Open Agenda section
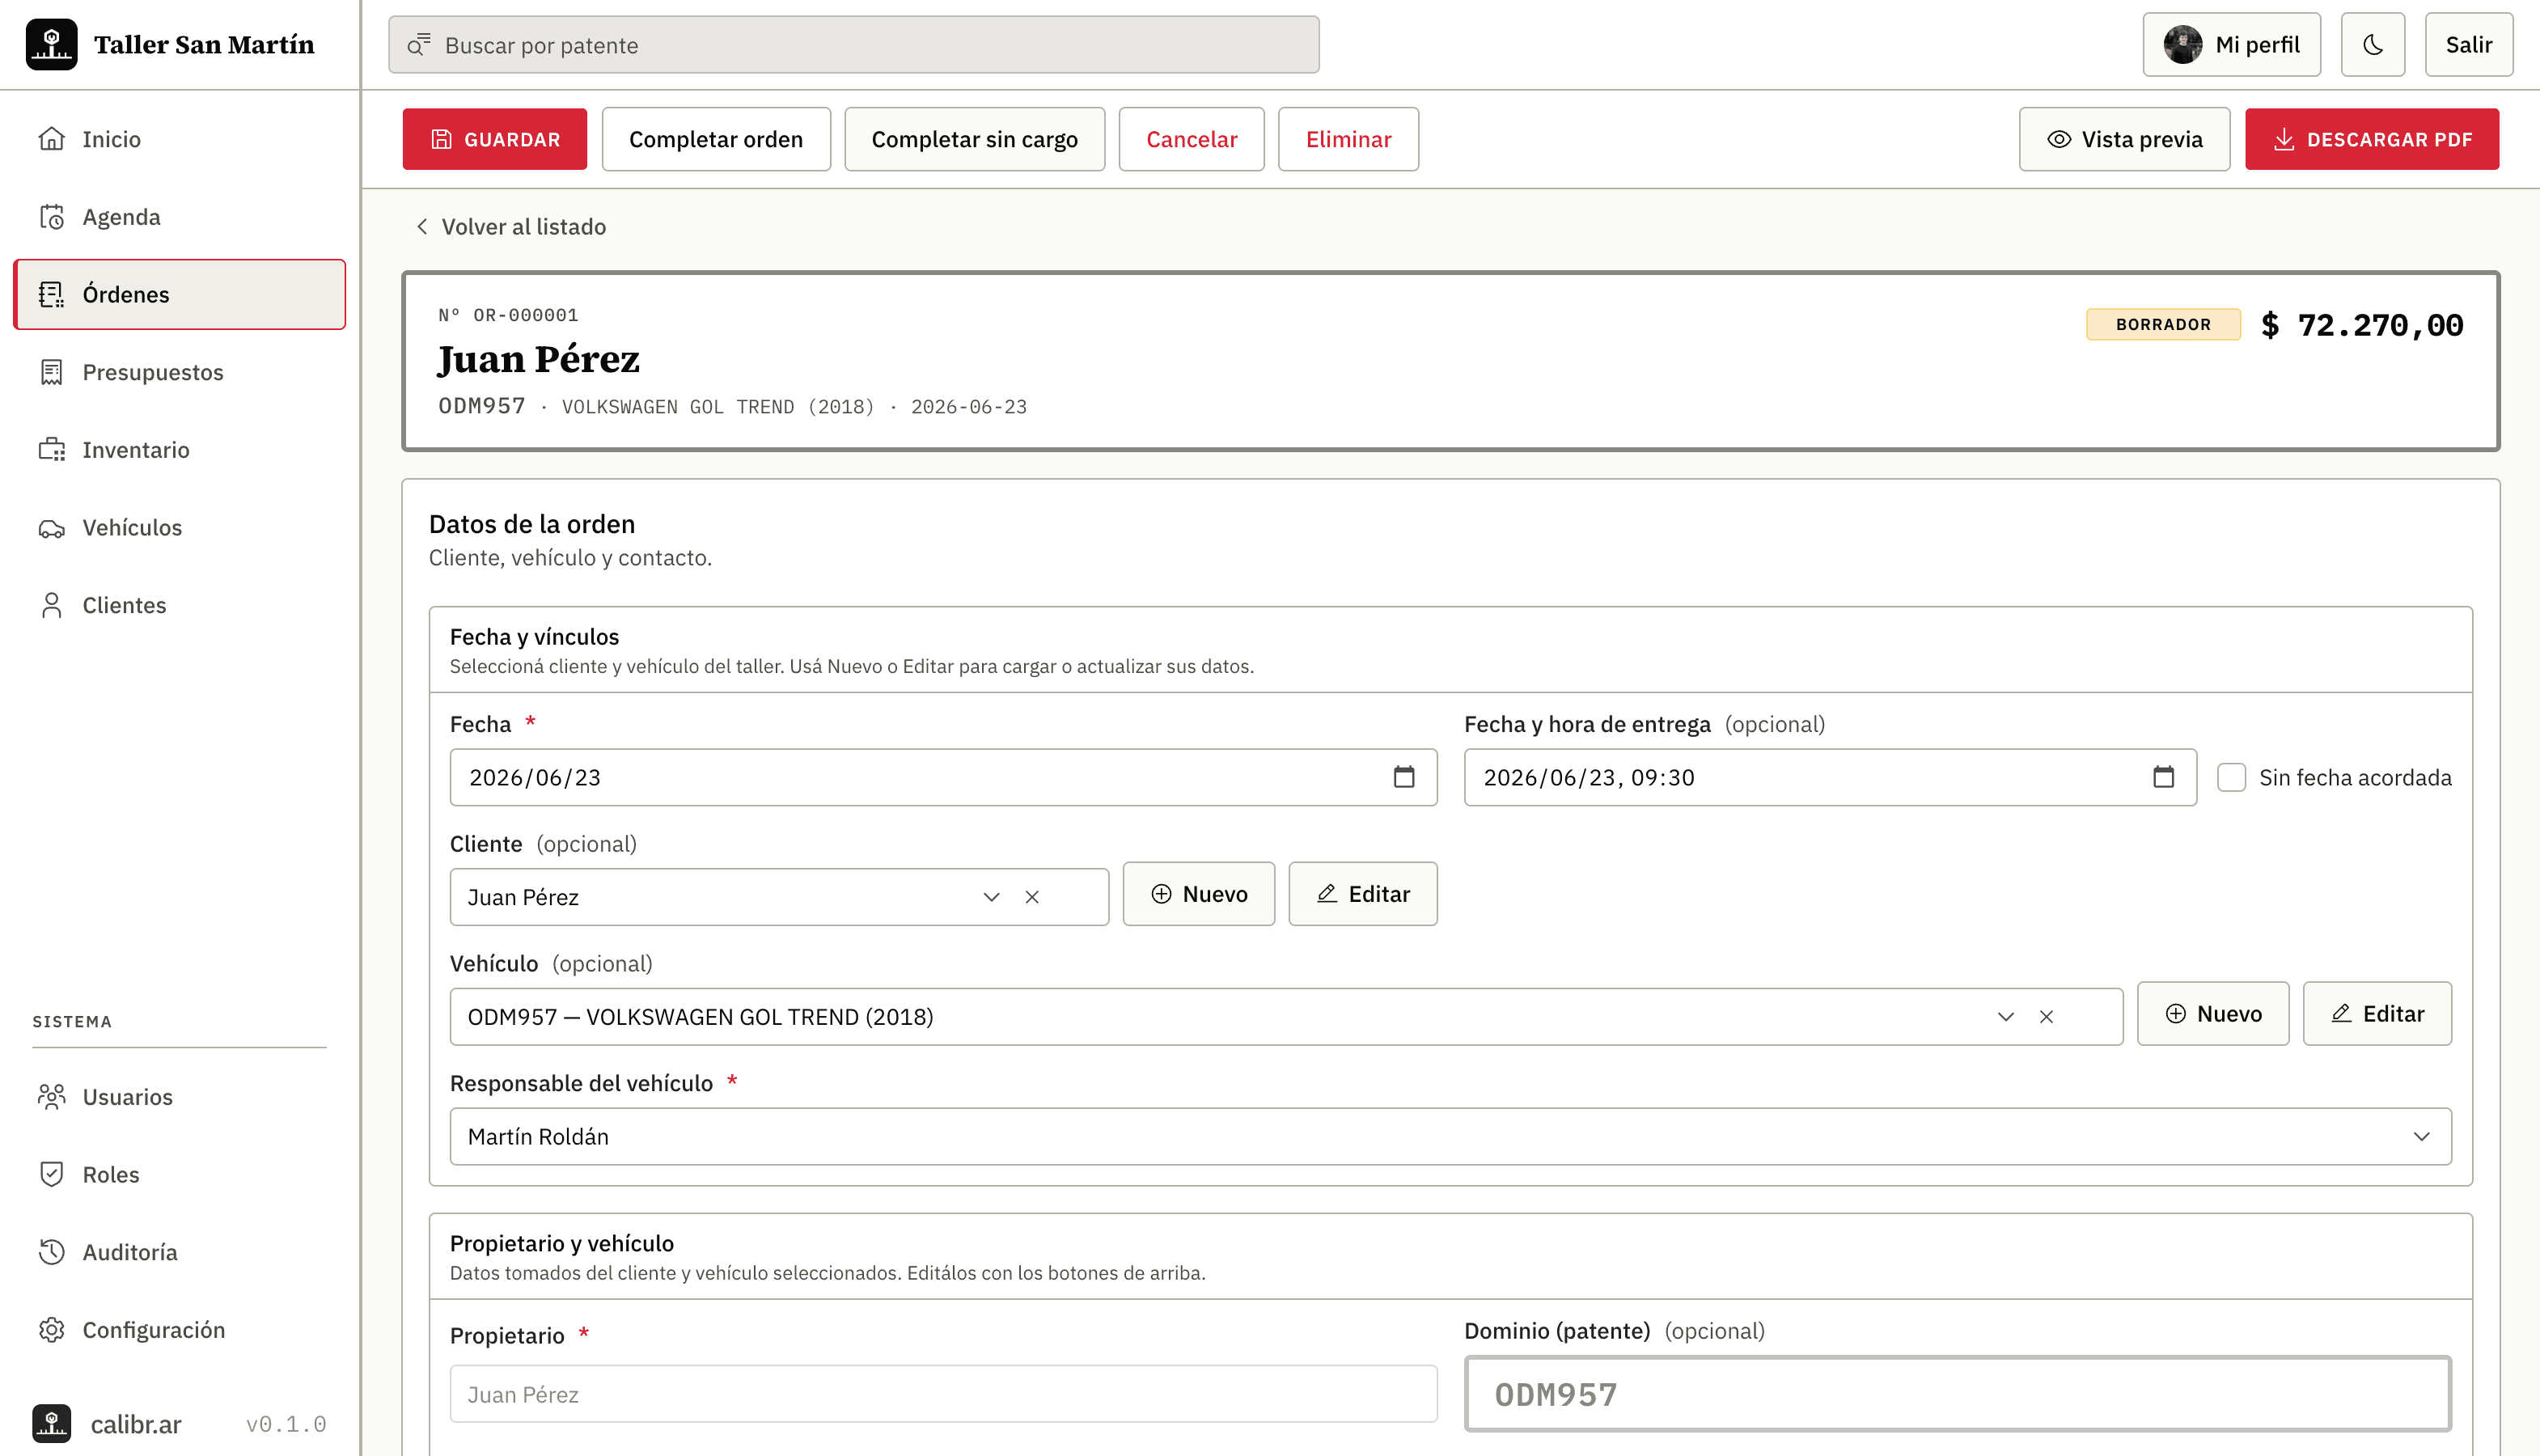Image resolution: width=2540 pixels, height=1456 pixels. click(x=180, y=217)
